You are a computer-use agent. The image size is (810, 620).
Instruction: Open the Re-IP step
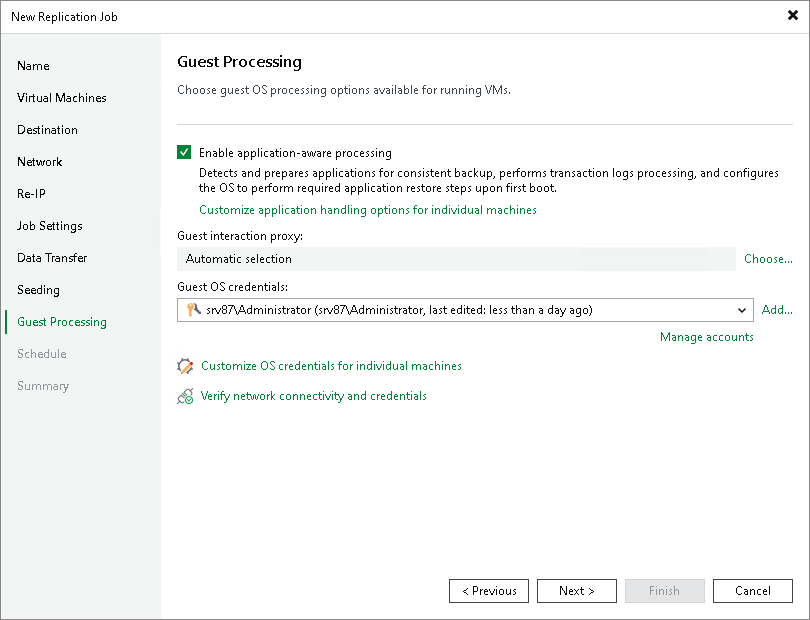click(x=31, y=194)
